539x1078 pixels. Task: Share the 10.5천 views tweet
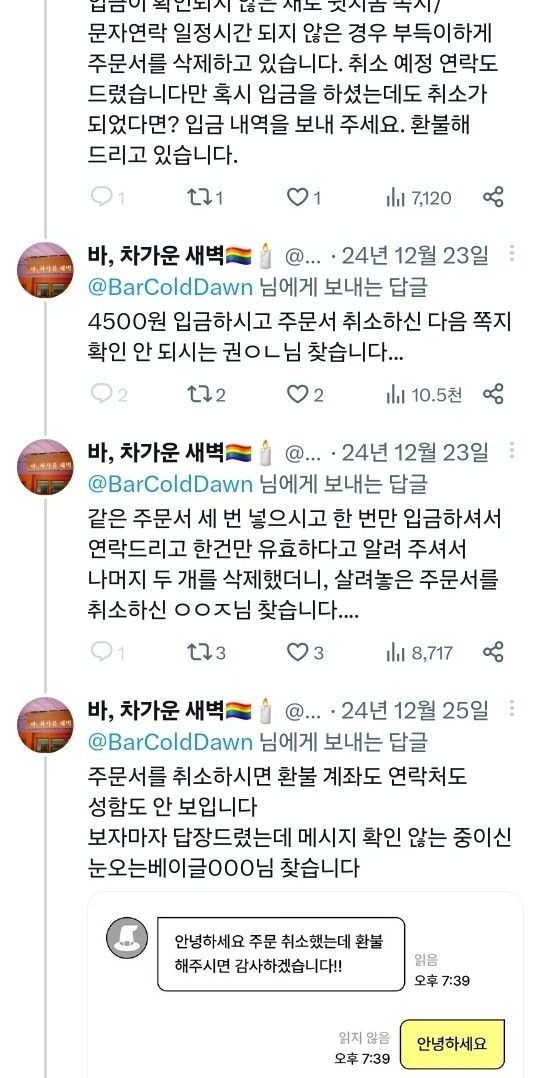pyautogui.click(x=493, y=394)
